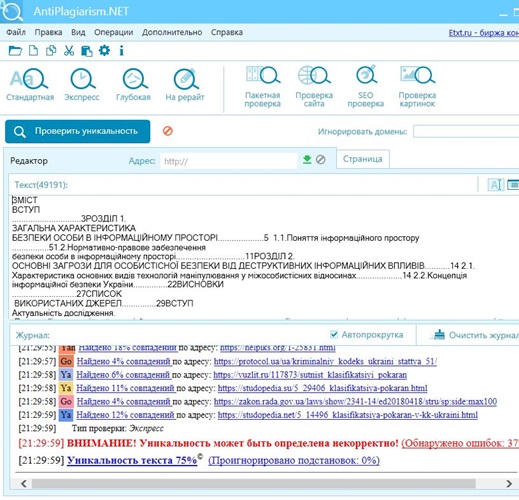
Task: Open the Правка menu
Action: [48, 32]
